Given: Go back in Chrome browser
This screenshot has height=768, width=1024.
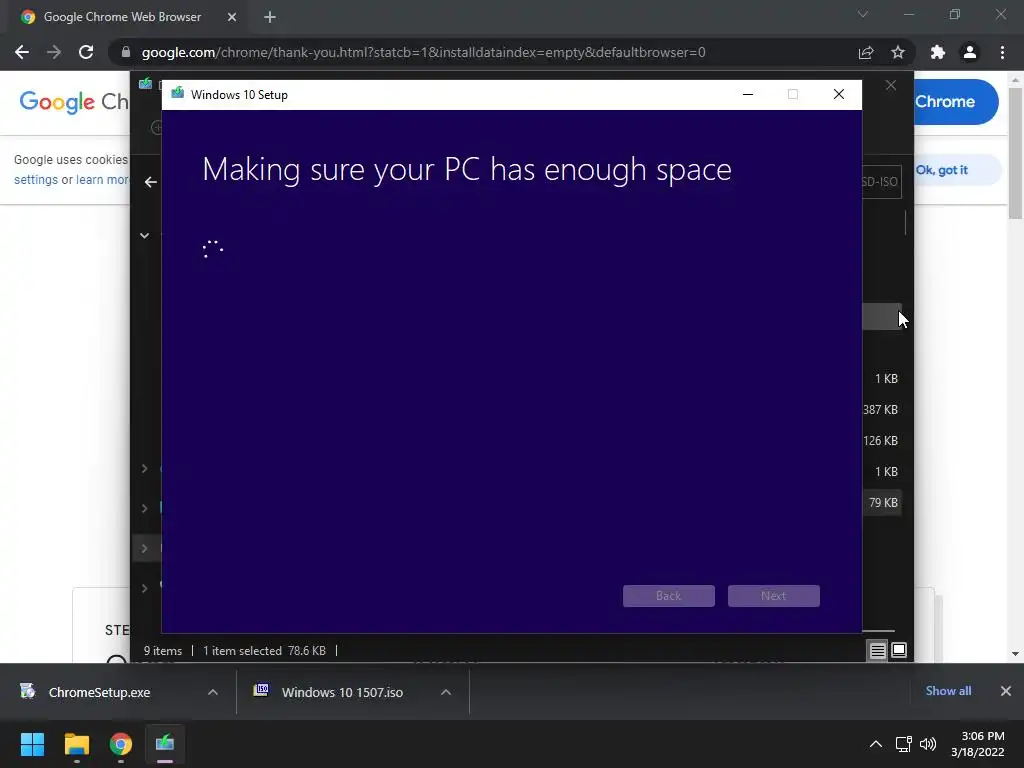Looking at the screenshot, I should [22, 52].
